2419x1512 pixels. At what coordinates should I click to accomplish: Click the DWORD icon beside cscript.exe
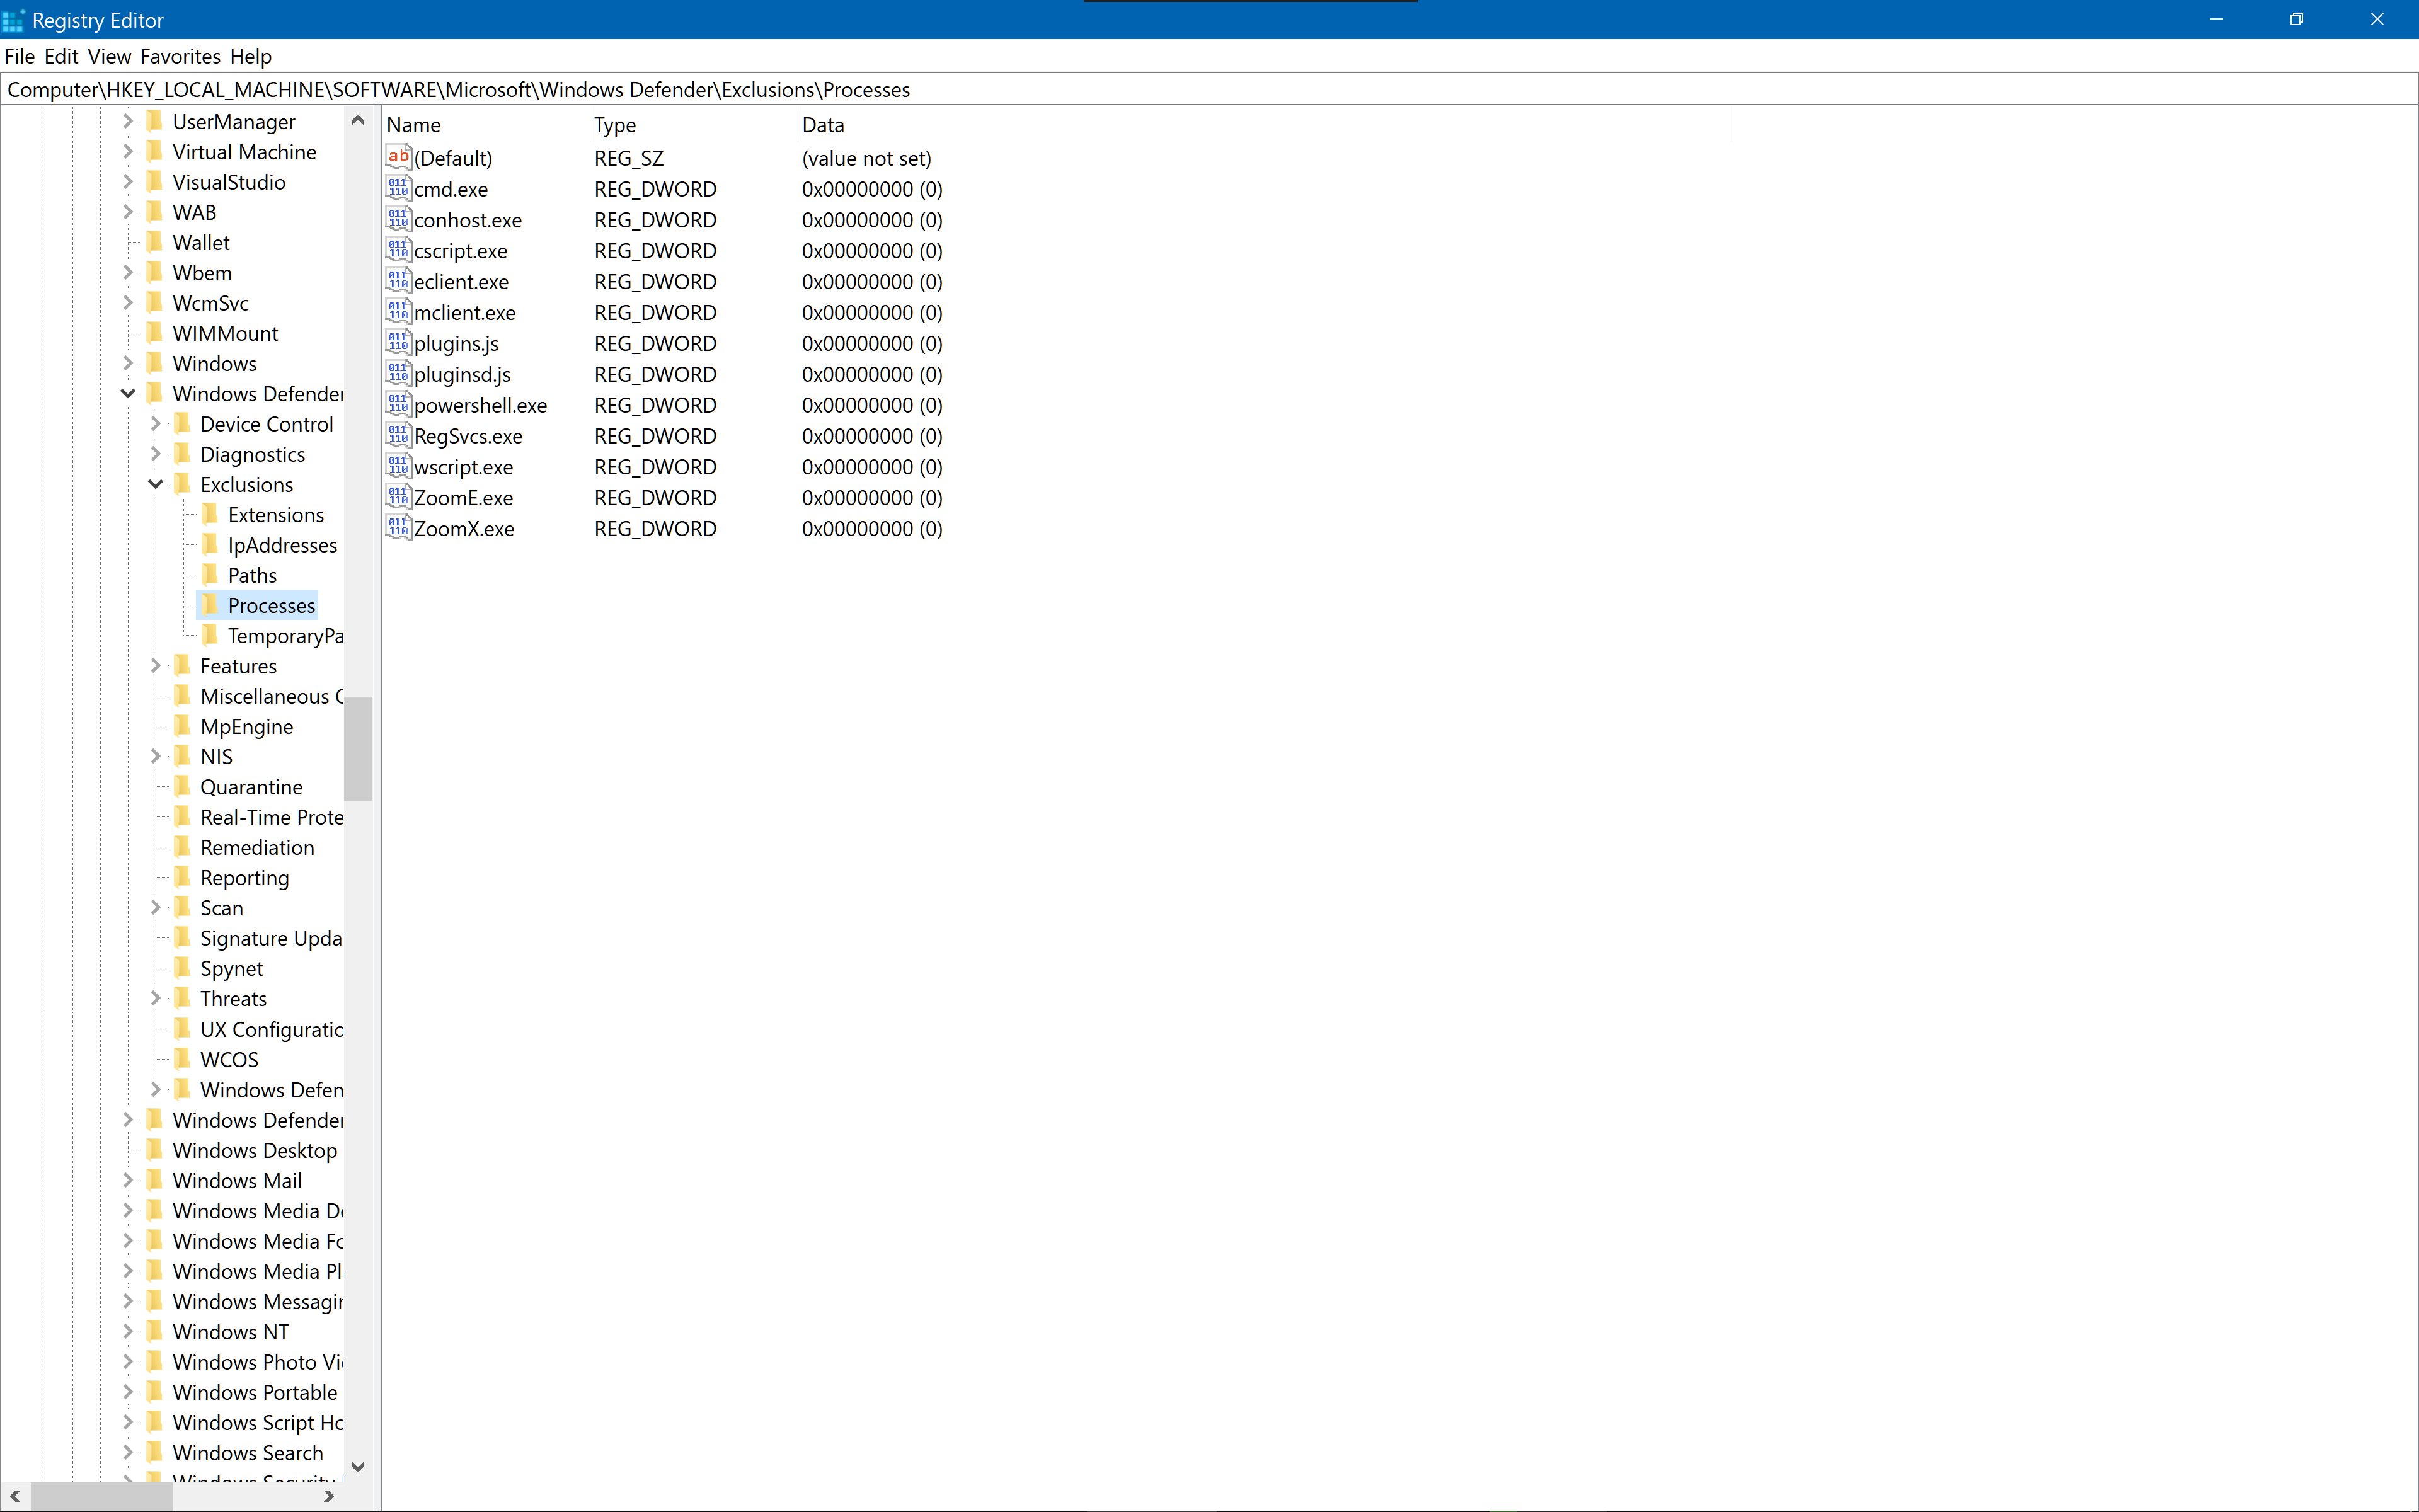coord(398,250)
